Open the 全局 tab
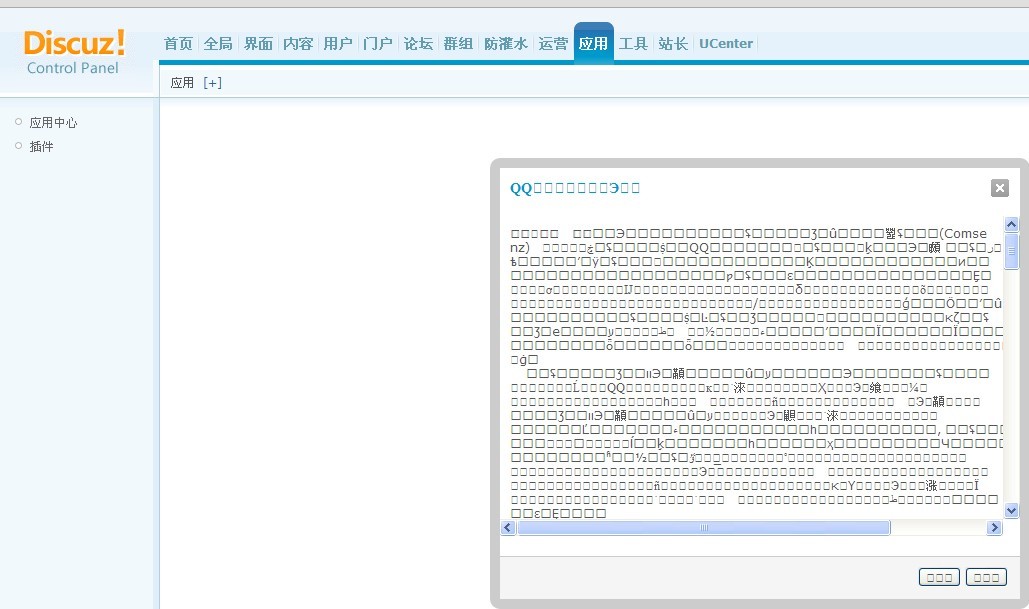This screenshot has width=1029, height=609. tap(218, 43)
